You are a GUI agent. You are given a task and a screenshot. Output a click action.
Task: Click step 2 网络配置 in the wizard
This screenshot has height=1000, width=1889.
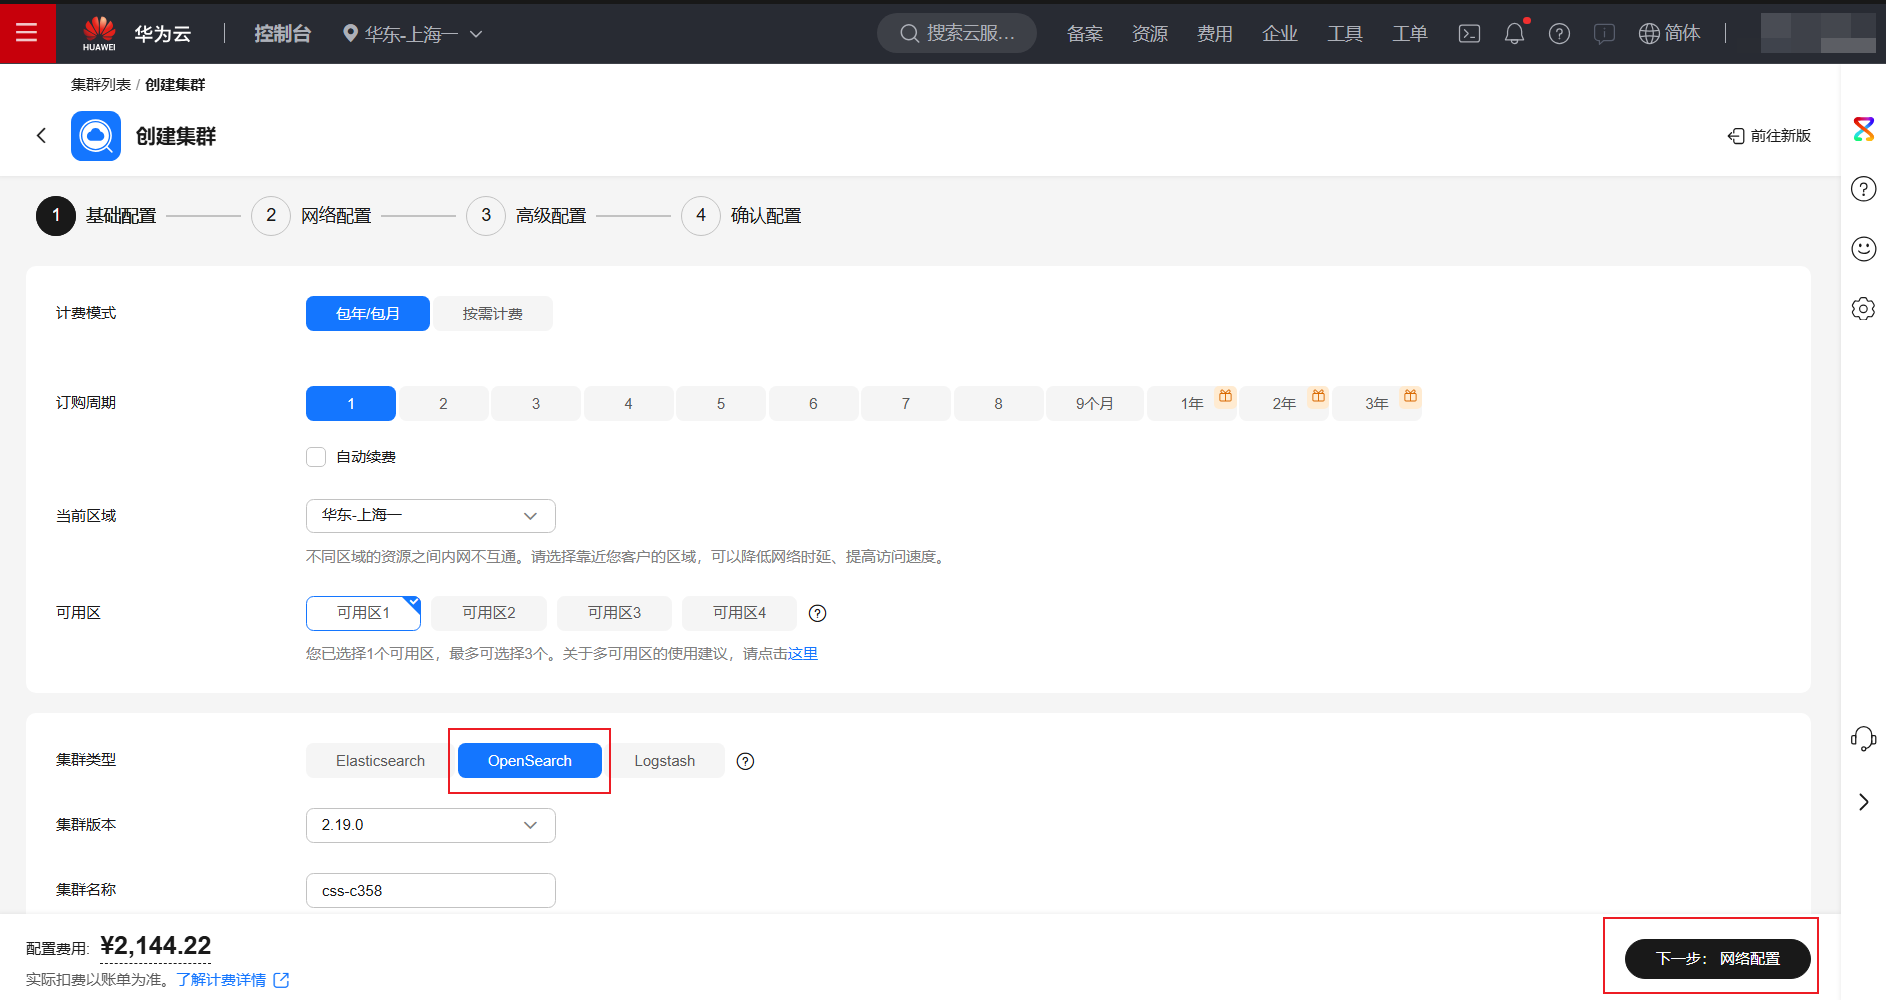click(311, 216)
